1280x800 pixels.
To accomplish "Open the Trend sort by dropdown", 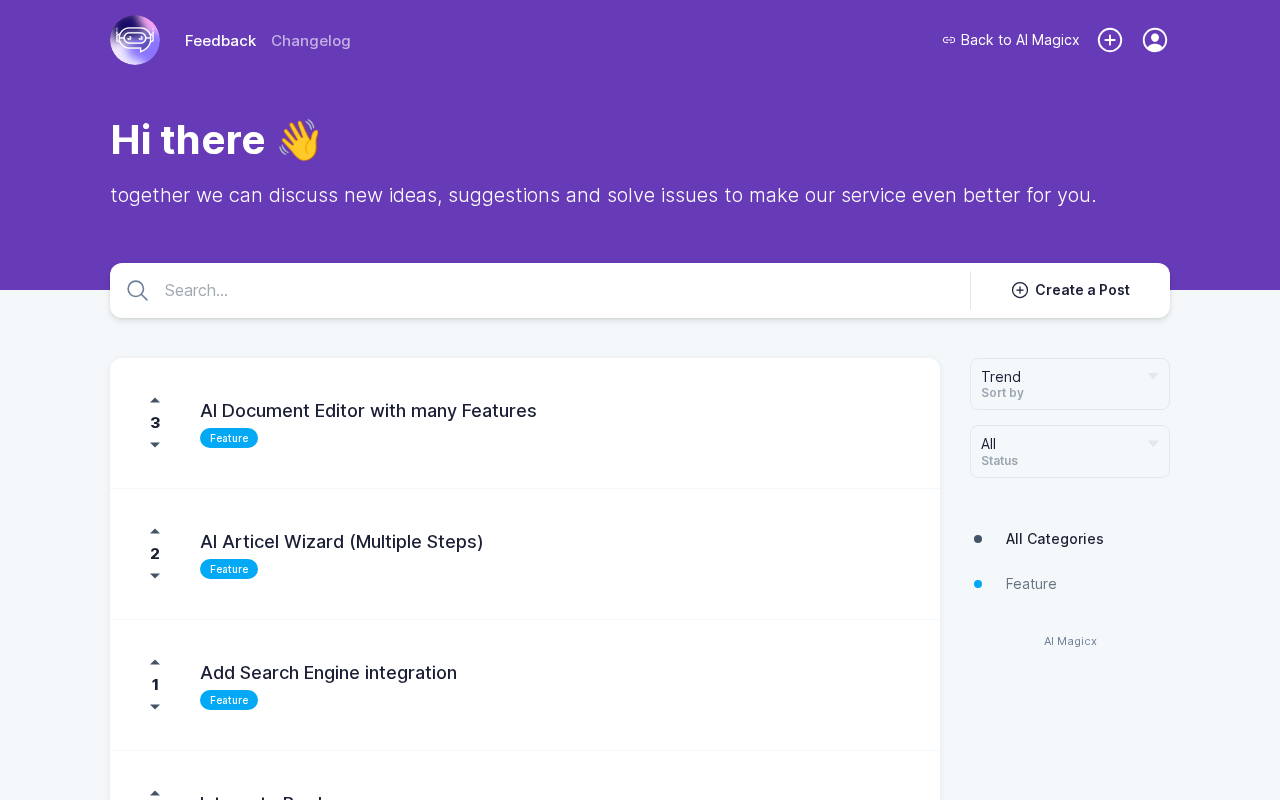I will click(x=1069, y=384).
